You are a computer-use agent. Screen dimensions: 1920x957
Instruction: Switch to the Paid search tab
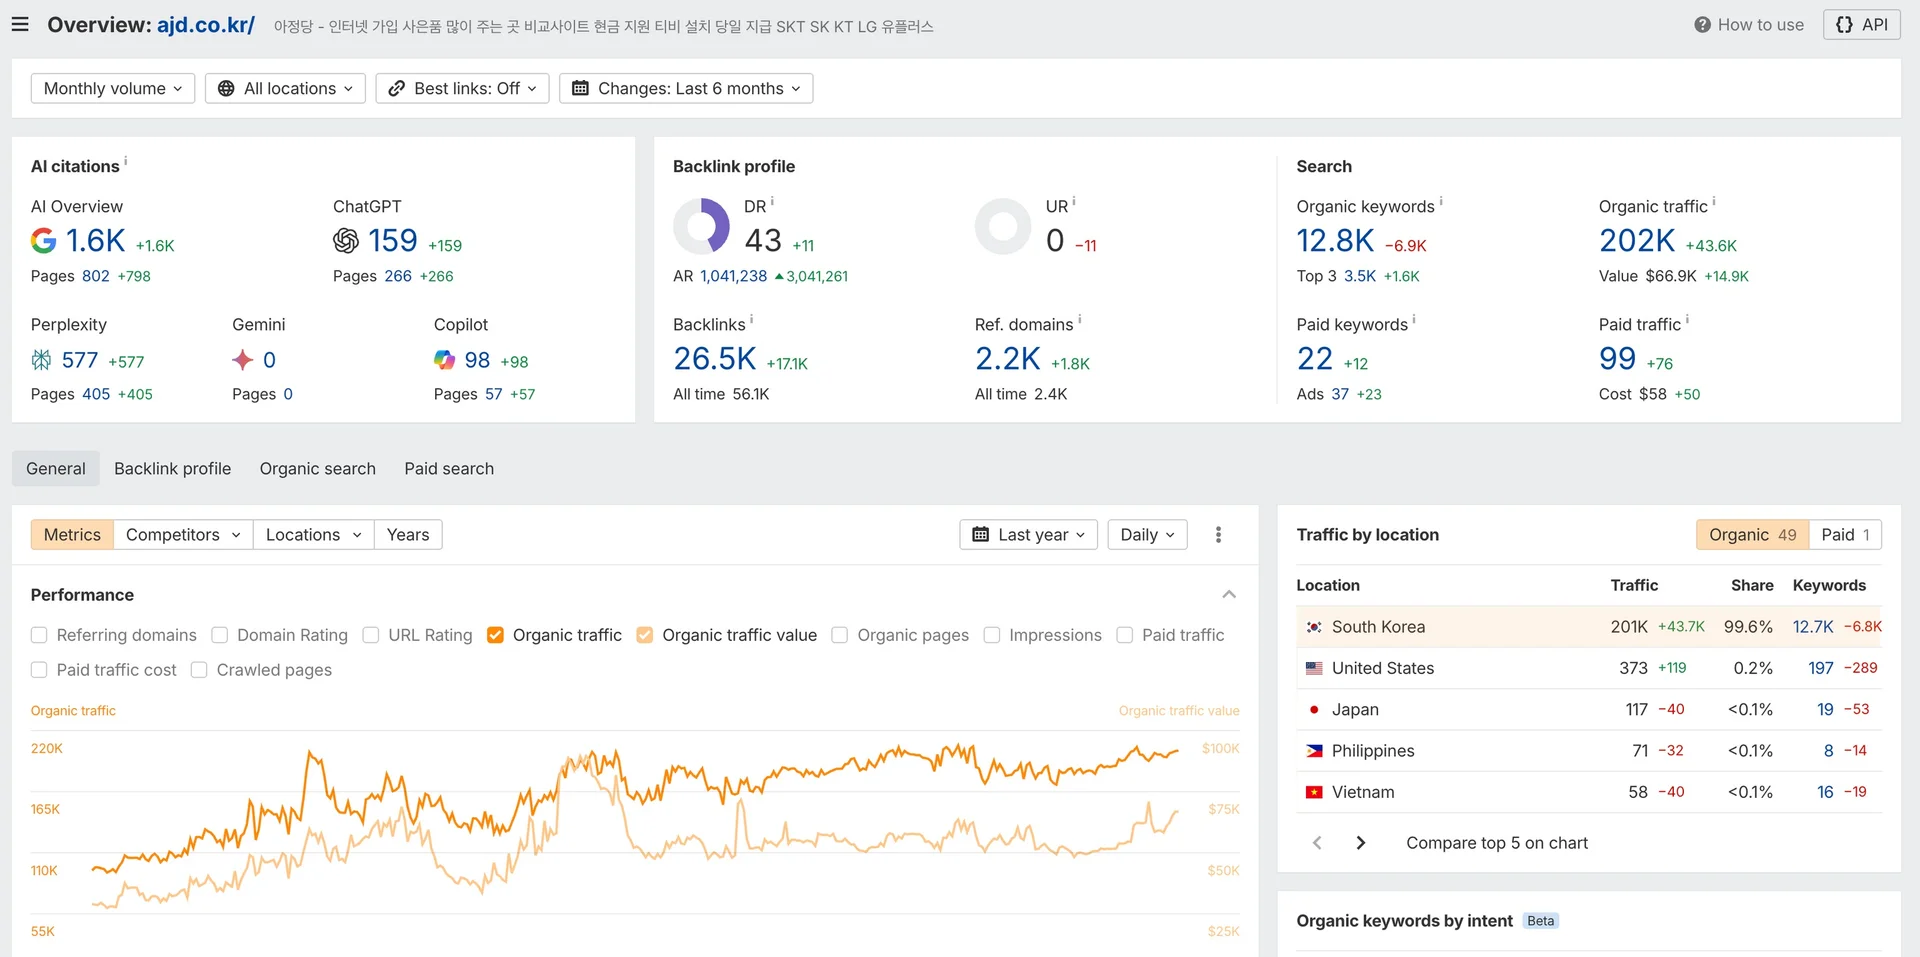pos(448,468)
